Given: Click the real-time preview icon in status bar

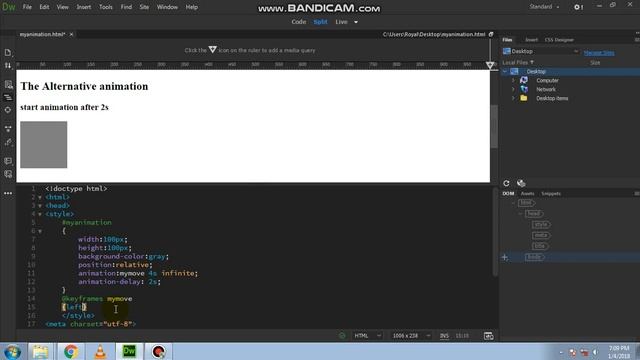Looking at the screenshot, I should tap(489, 336).
